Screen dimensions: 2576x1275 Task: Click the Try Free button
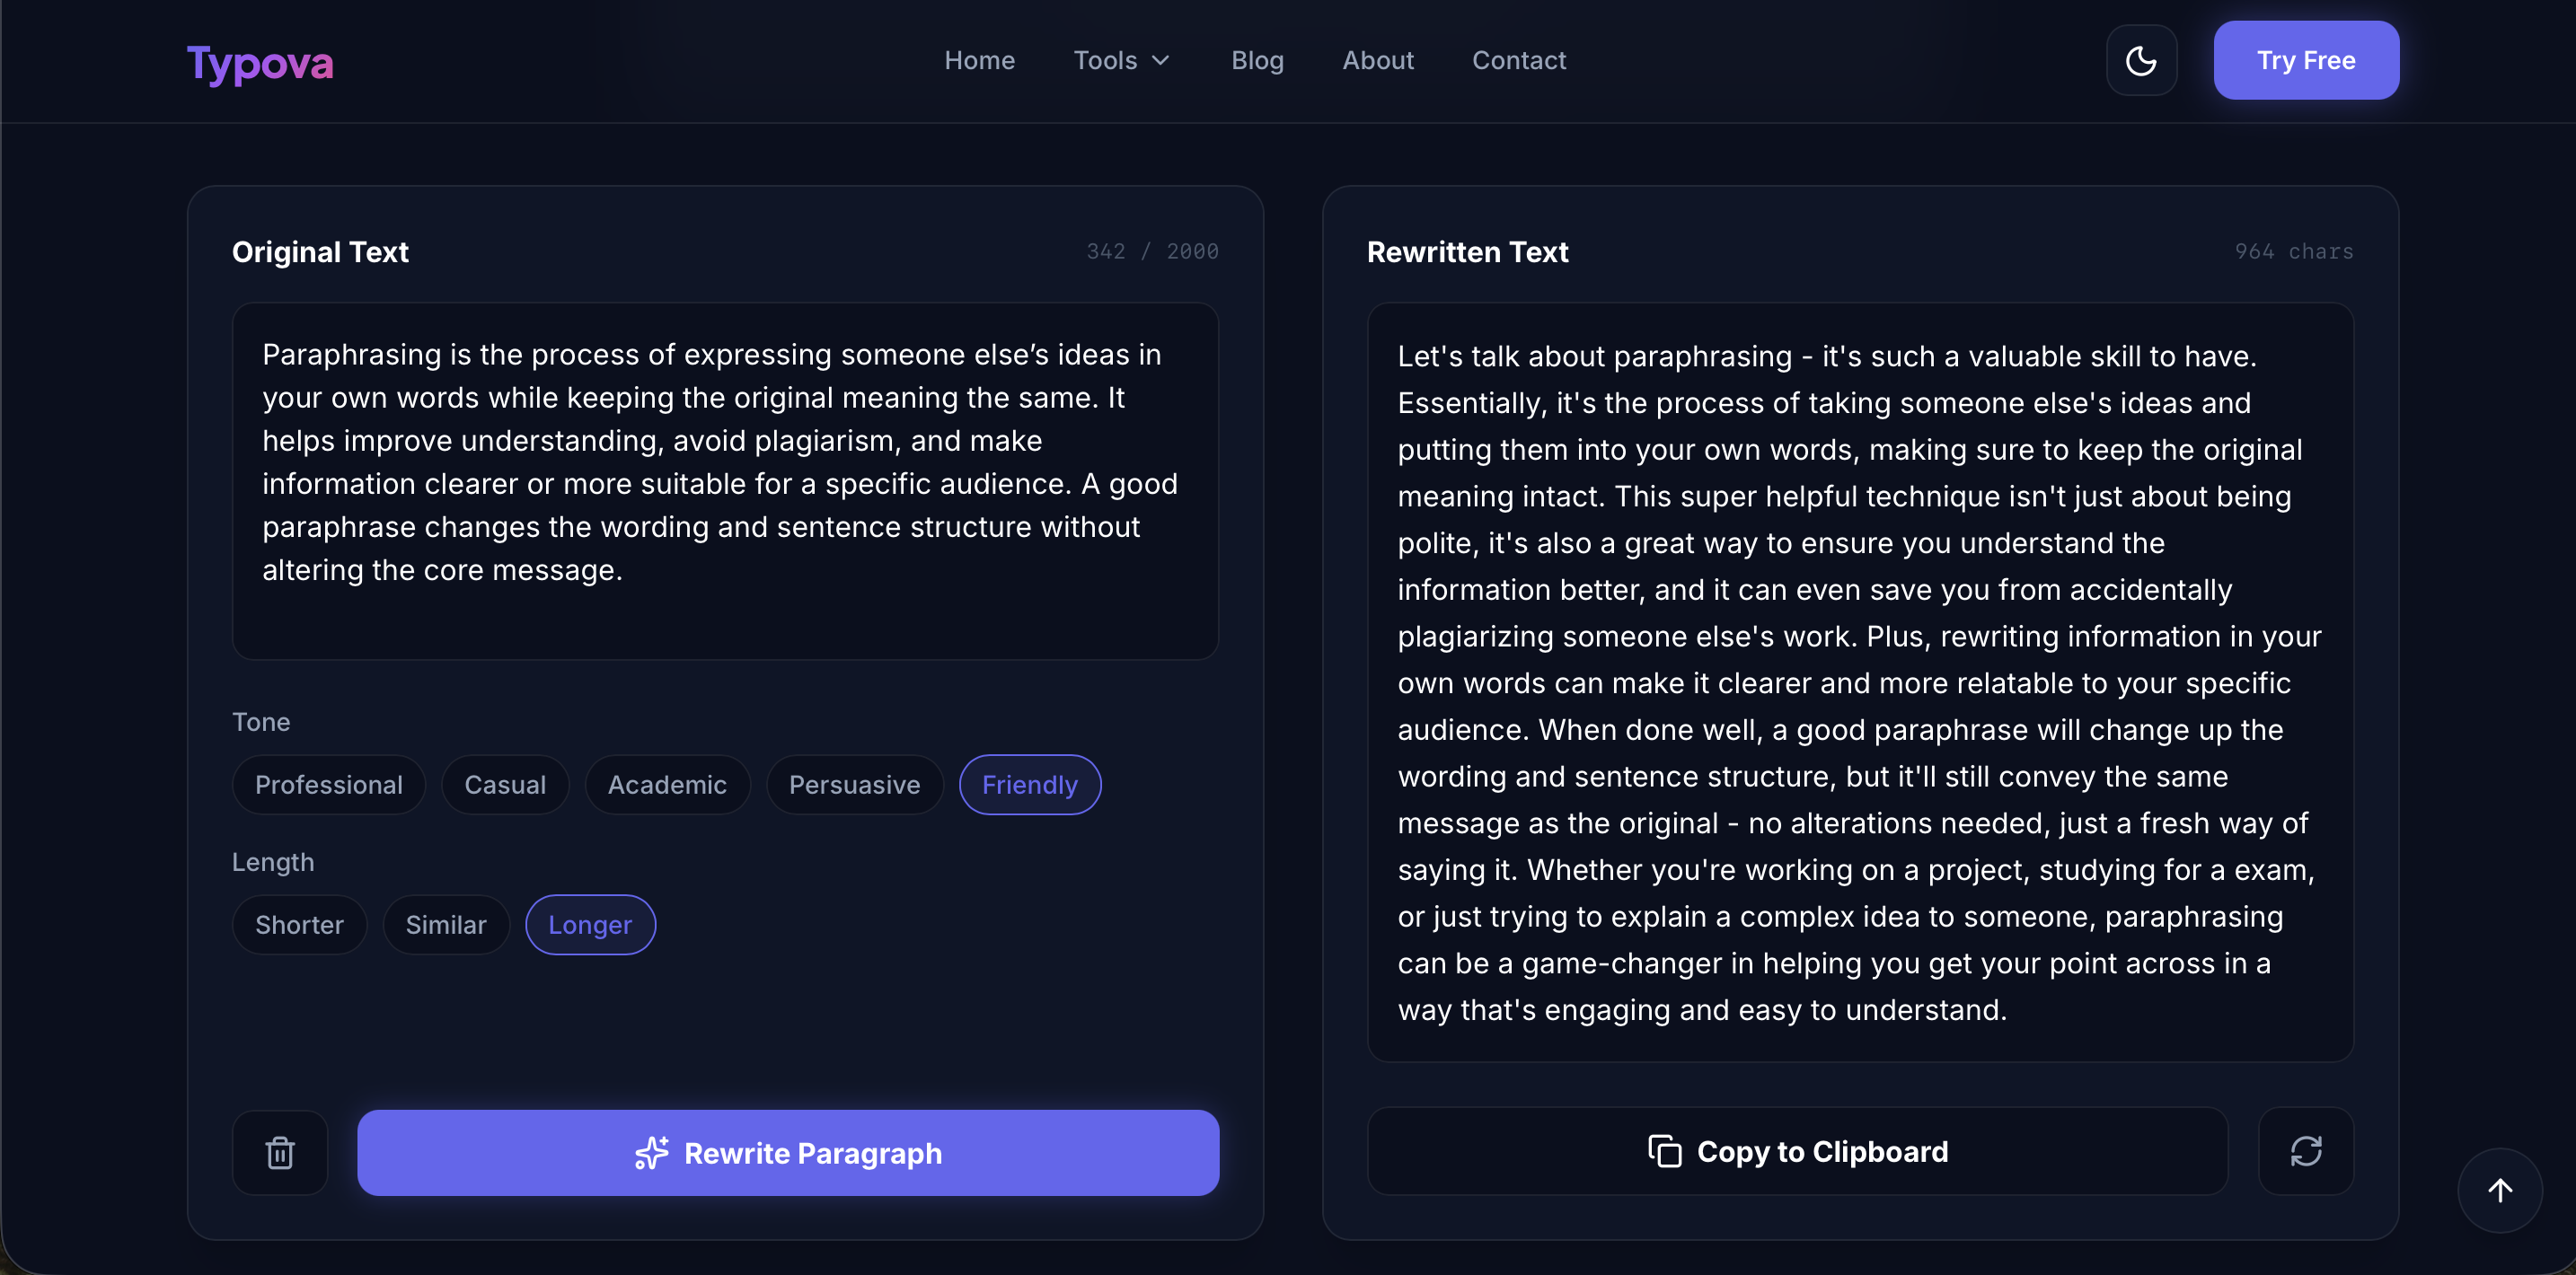[2305, 60]
